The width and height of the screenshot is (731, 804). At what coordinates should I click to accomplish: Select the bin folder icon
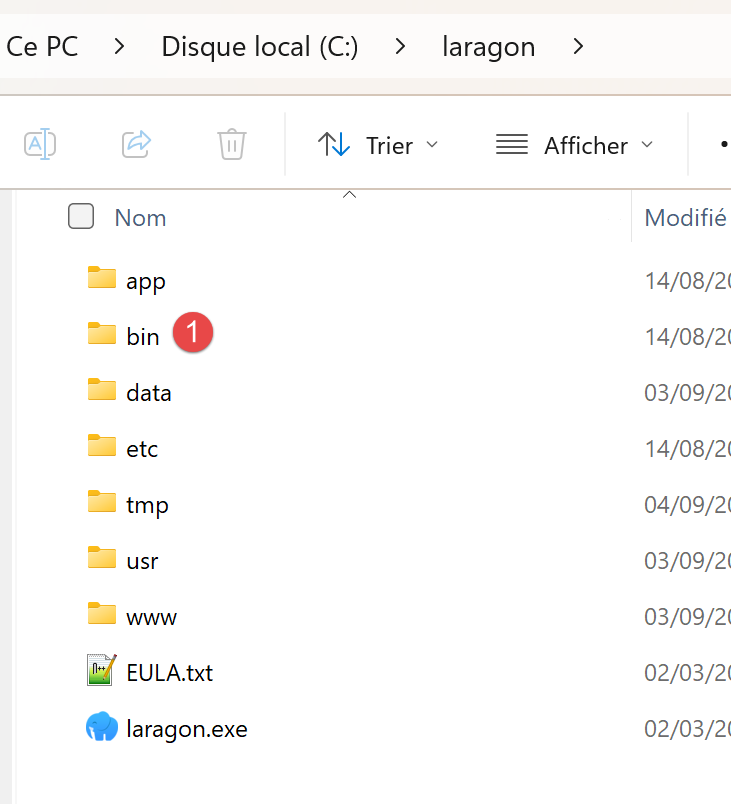click(x=101, y=333)
